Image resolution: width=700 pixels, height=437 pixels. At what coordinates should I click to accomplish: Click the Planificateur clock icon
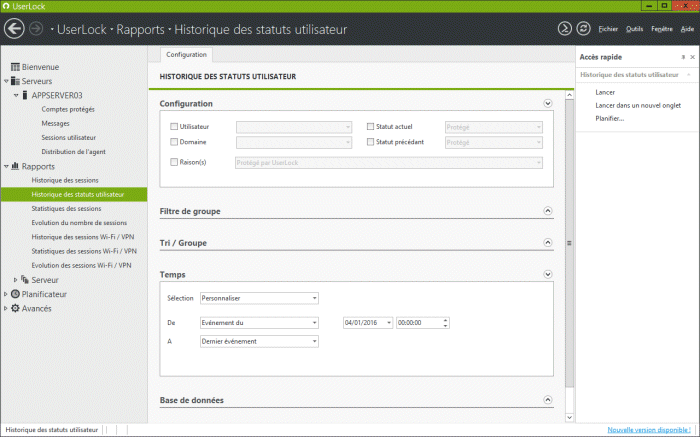[x=15, y=294]
